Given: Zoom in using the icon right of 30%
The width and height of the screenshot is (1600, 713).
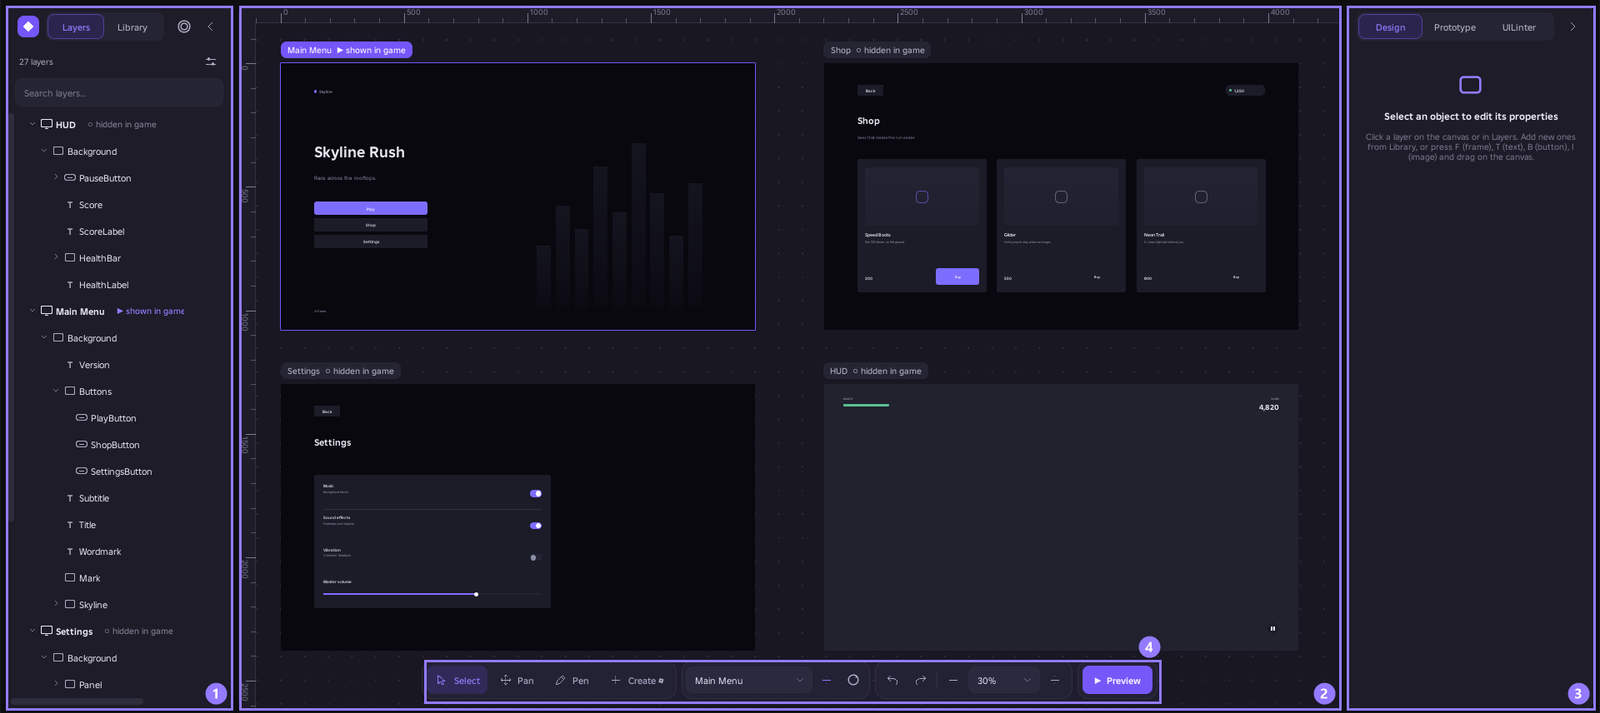Looking at the screenshot, I should coord(1055,680).
